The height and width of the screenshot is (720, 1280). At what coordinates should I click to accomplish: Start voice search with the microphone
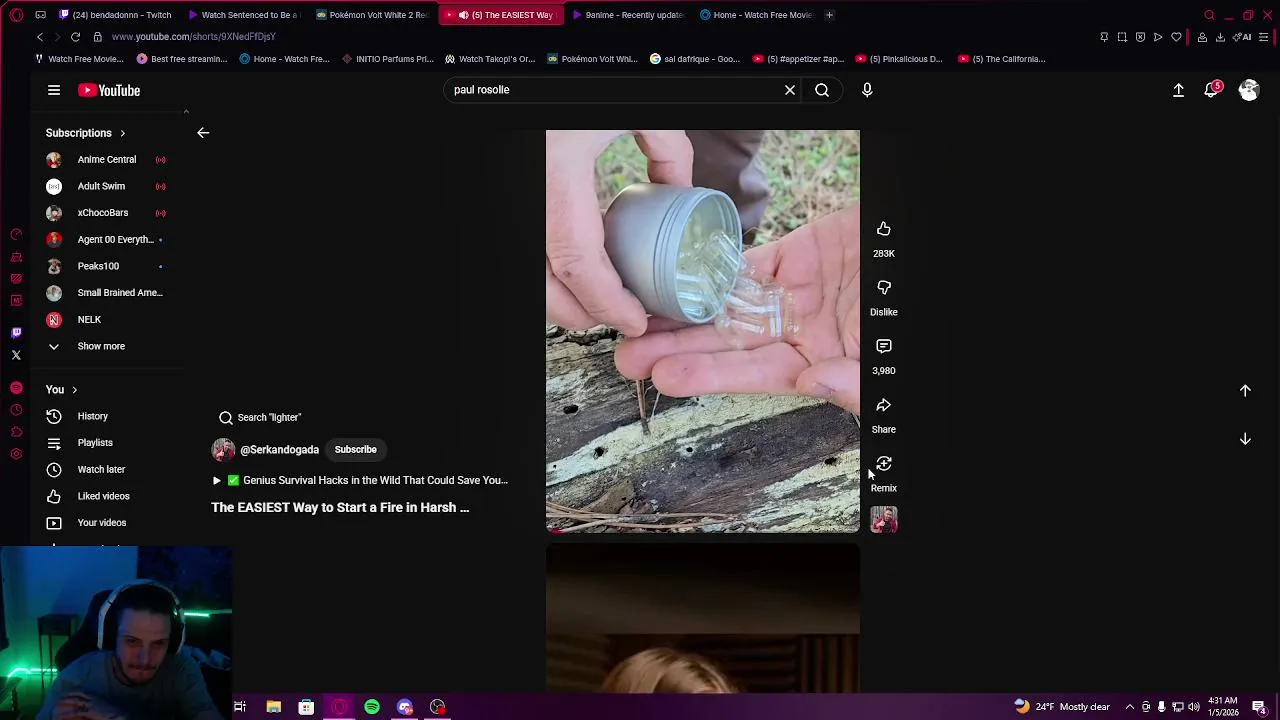pyautogui.click(x=867, y=90)
